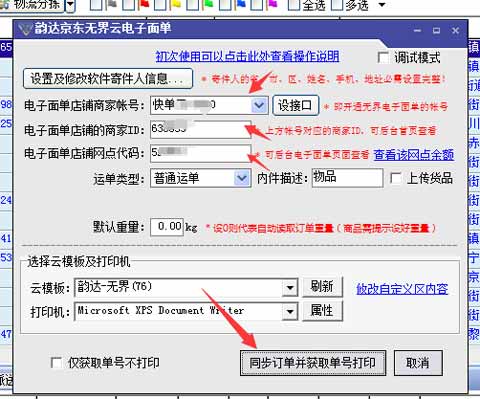480x399 pixels.
Task: Click 同步订单并获取单号打印 button
Action: pos(313,363)
